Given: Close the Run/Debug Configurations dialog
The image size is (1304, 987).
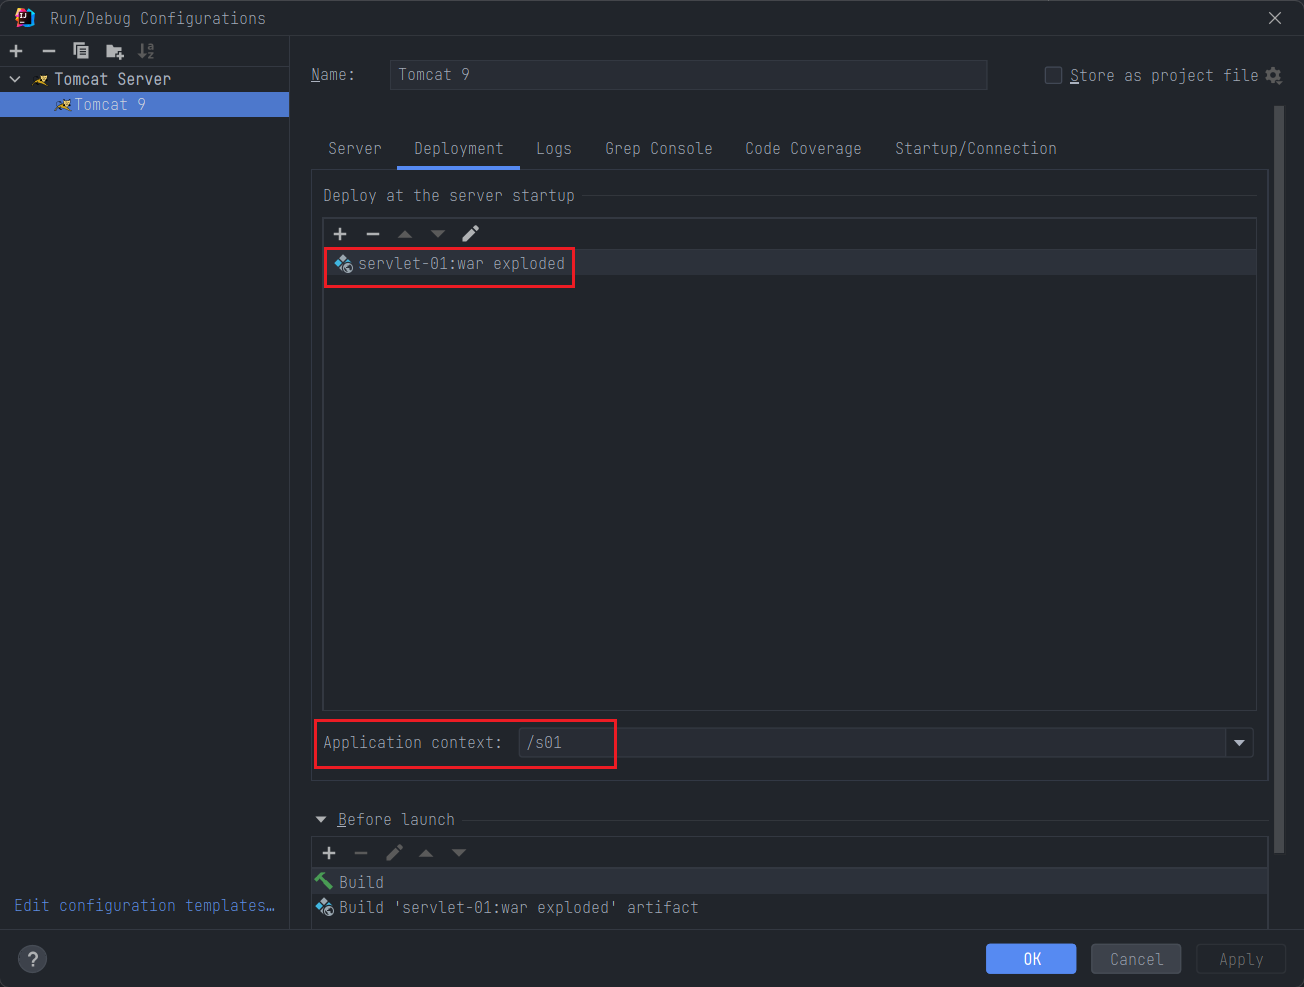Looking at the screenshot, I should [x=1275, y=18].
